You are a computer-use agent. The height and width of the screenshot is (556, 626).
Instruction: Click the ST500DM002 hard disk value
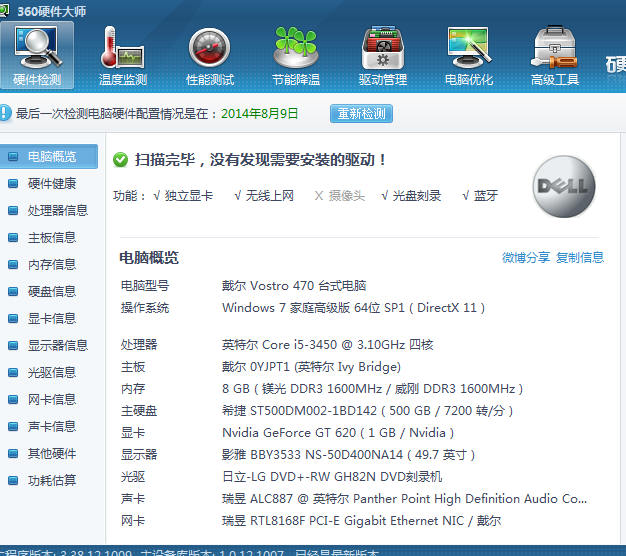pyautogui.click(x=367, y=411)
